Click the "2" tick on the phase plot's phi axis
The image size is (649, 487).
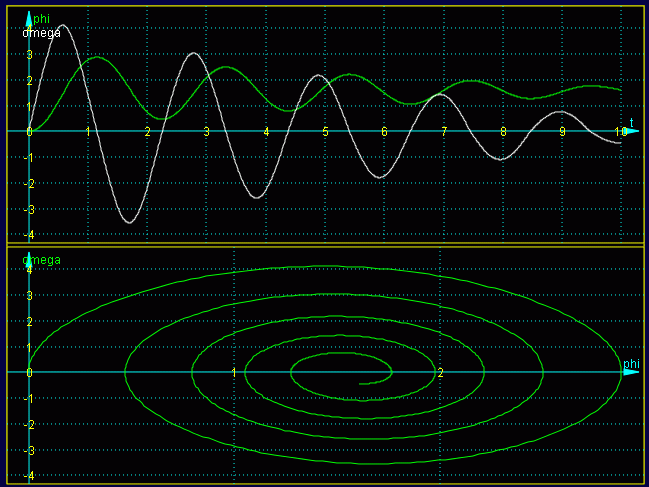point(441,373)
